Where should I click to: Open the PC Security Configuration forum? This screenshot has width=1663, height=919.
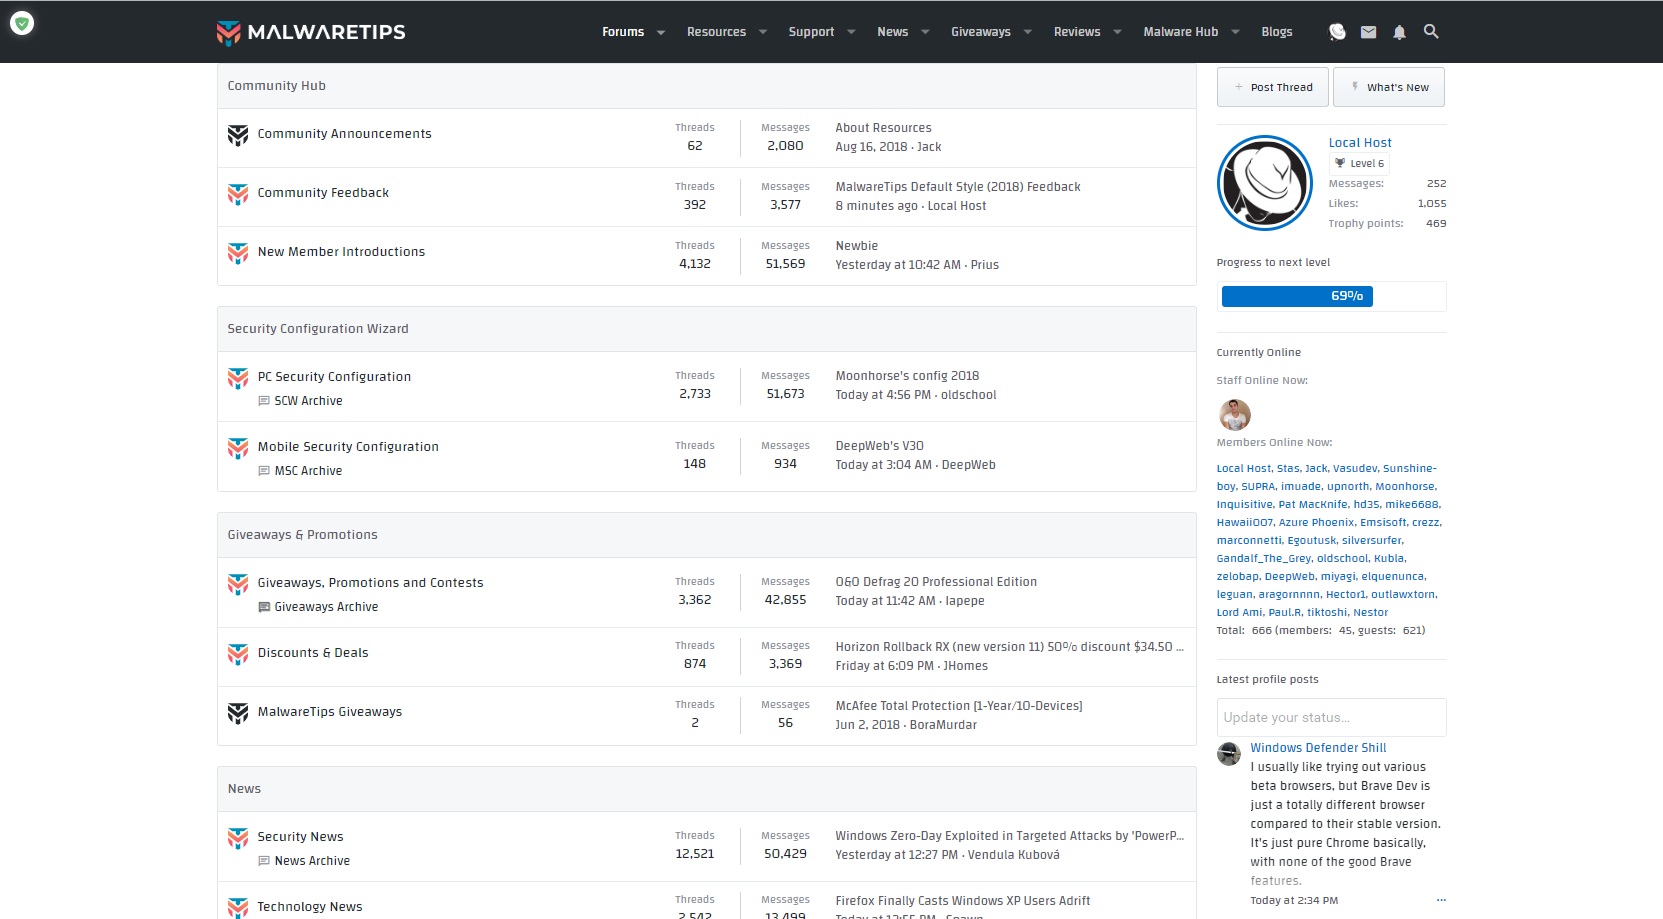334,377
